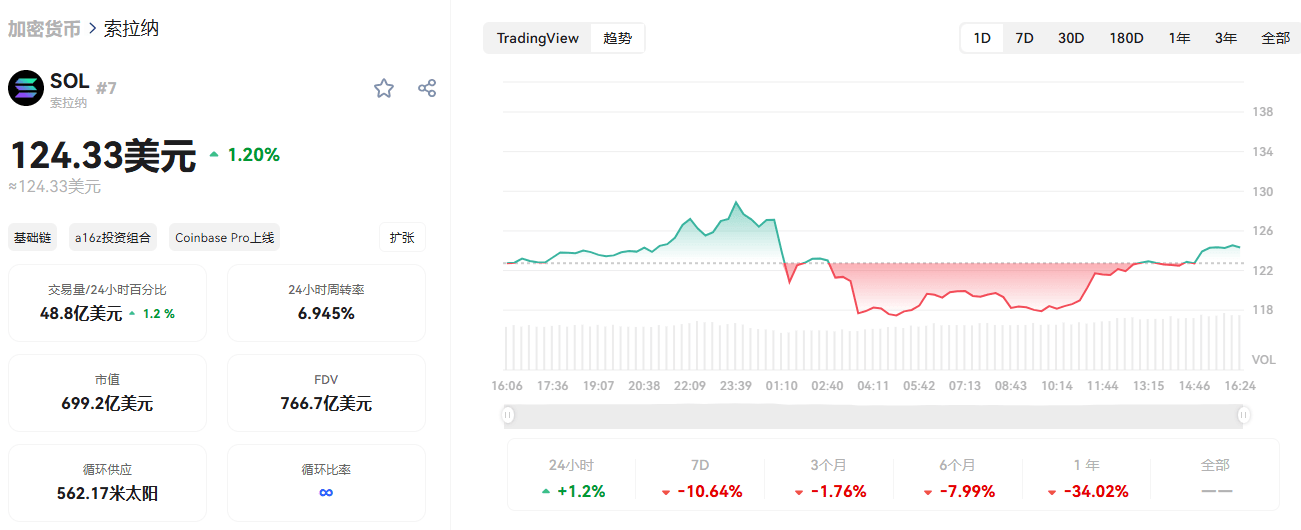Switch chart to 趋势 view
Image resolution: width=1301 pixels, height=530 pixels.
(617, 38)
